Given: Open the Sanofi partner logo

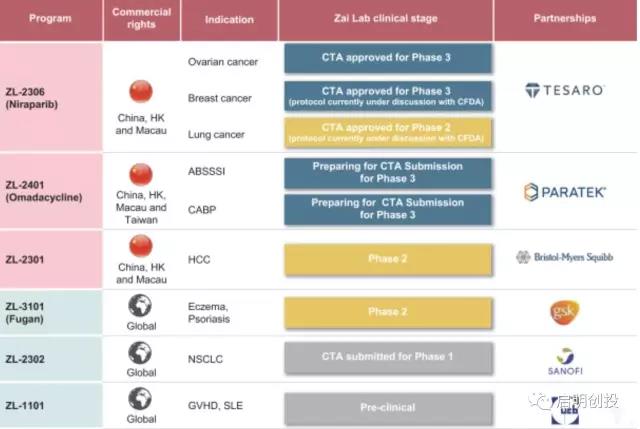Looking at the screenshot, I should tap(565, 358).
